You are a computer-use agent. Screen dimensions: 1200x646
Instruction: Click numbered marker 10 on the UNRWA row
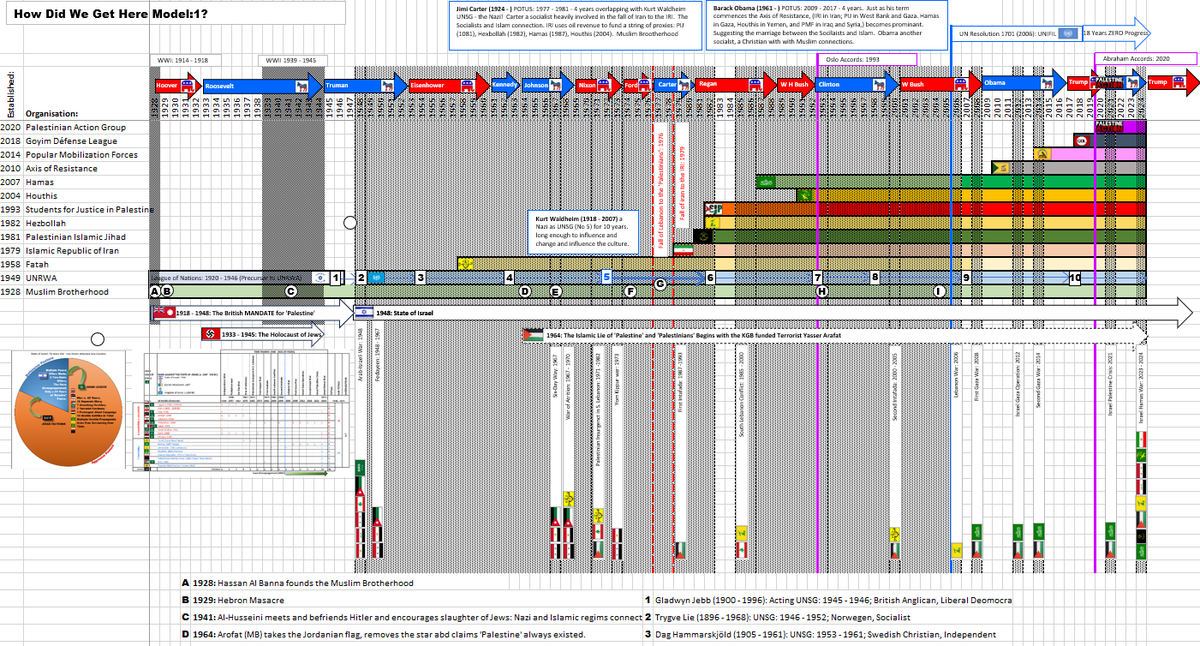point(1075,278)
